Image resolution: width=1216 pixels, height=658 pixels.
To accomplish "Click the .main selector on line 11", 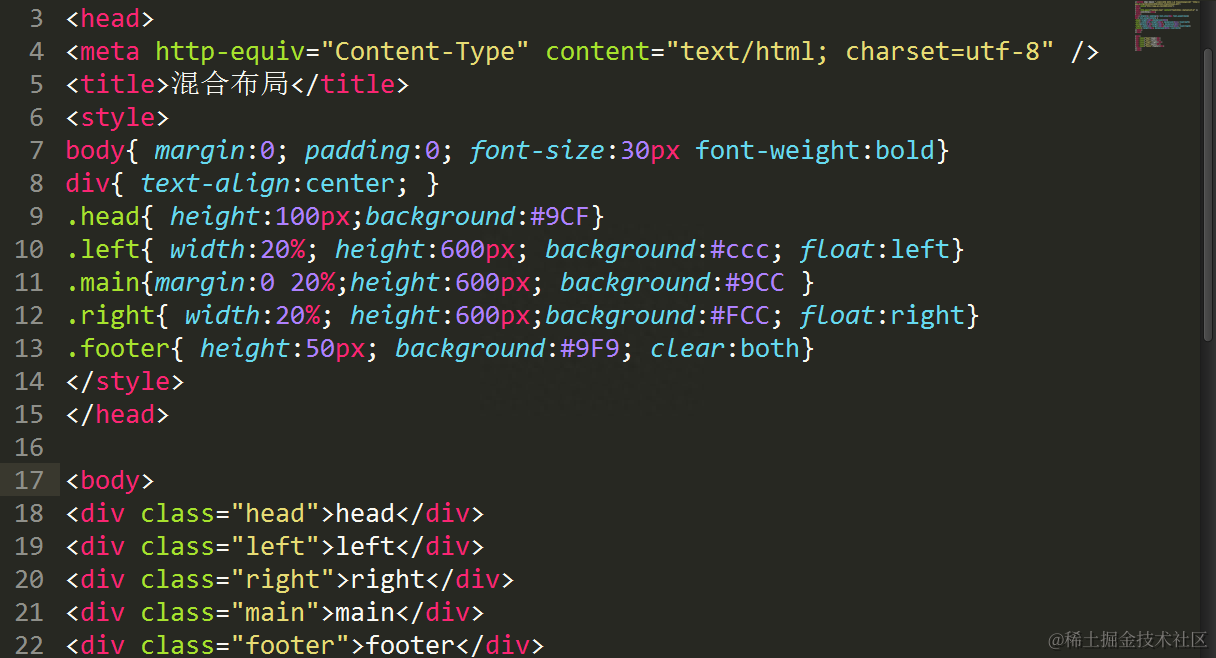I will click(103, 282).
